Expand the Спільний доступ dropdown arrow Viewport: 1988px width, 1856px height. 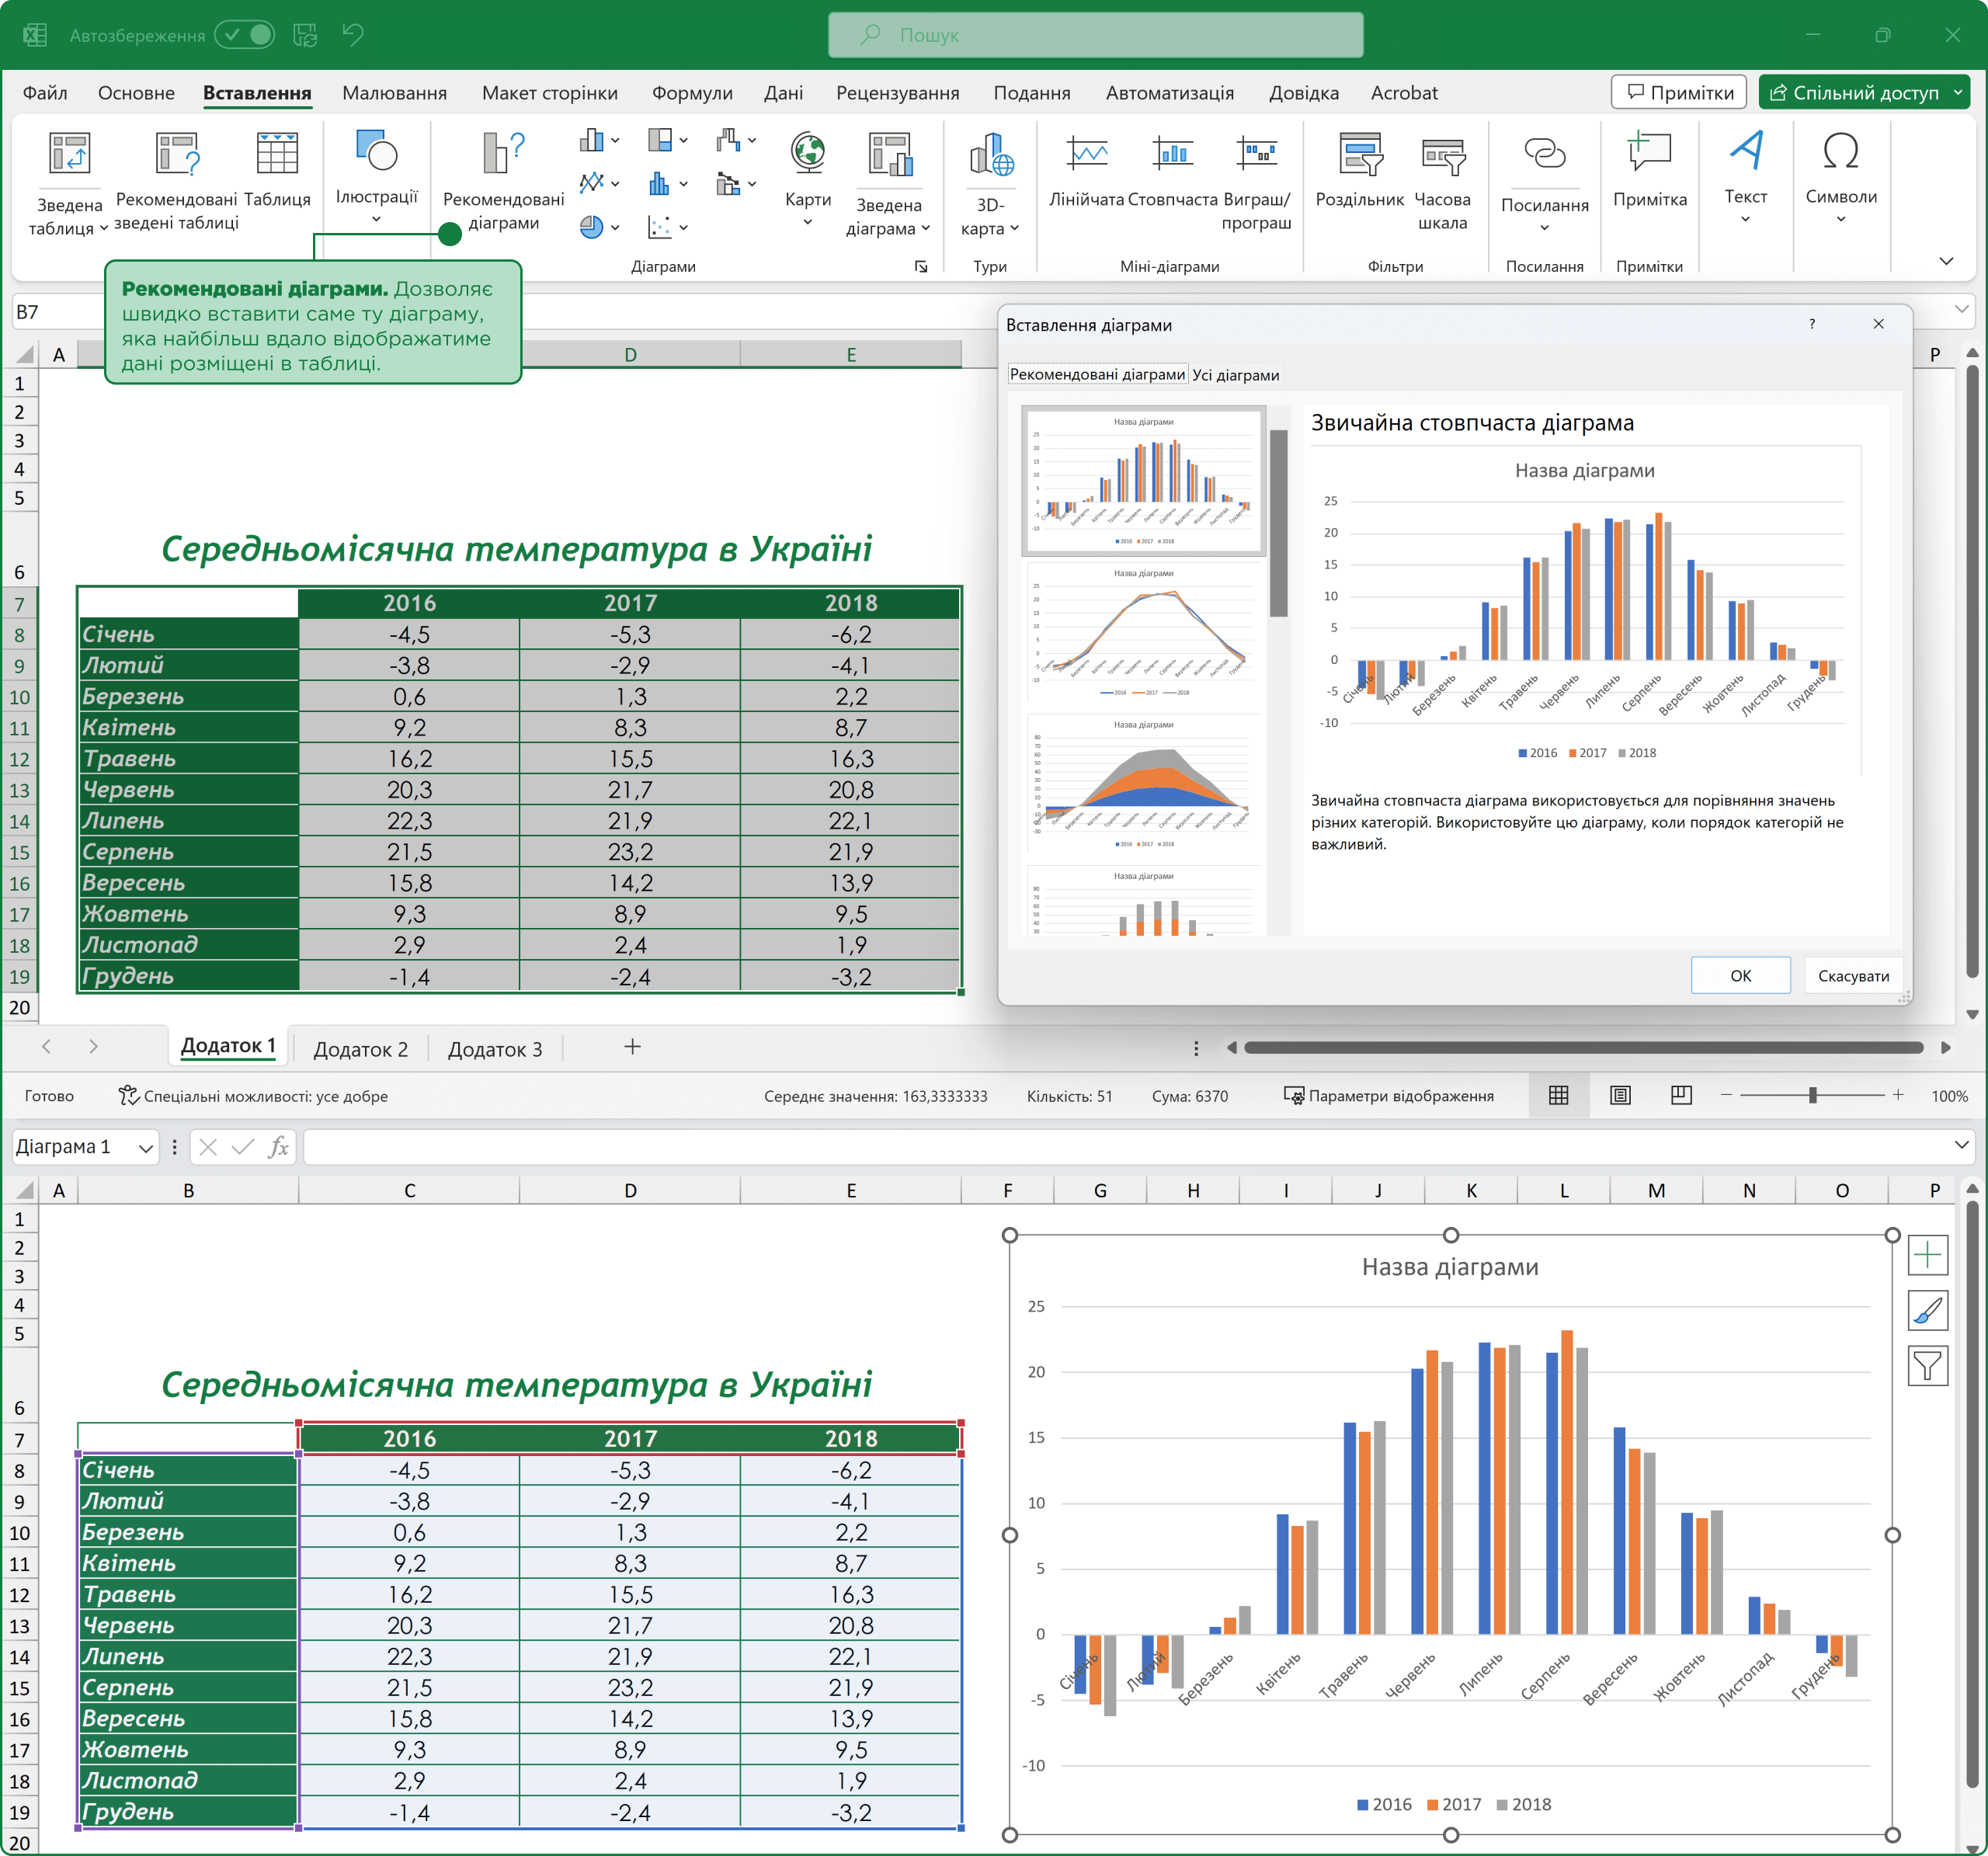tap(1958, 92)
